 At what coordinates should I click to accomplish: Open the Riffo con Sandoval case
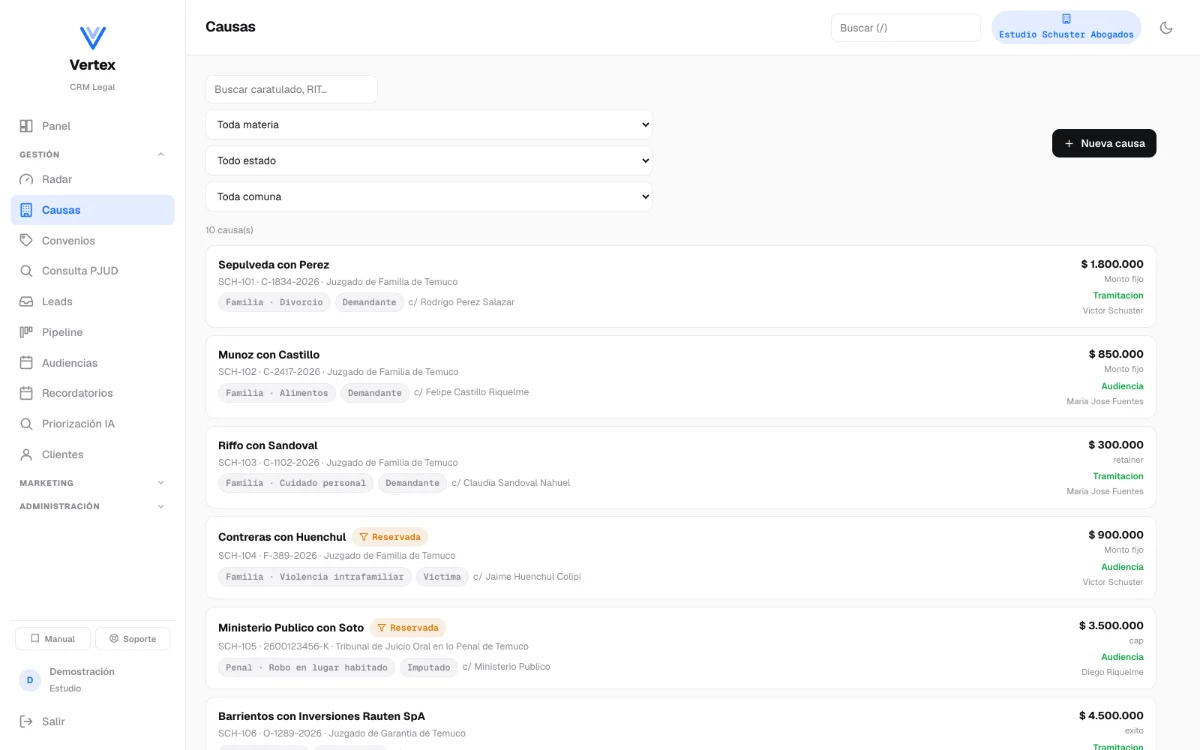click(680, 468)
